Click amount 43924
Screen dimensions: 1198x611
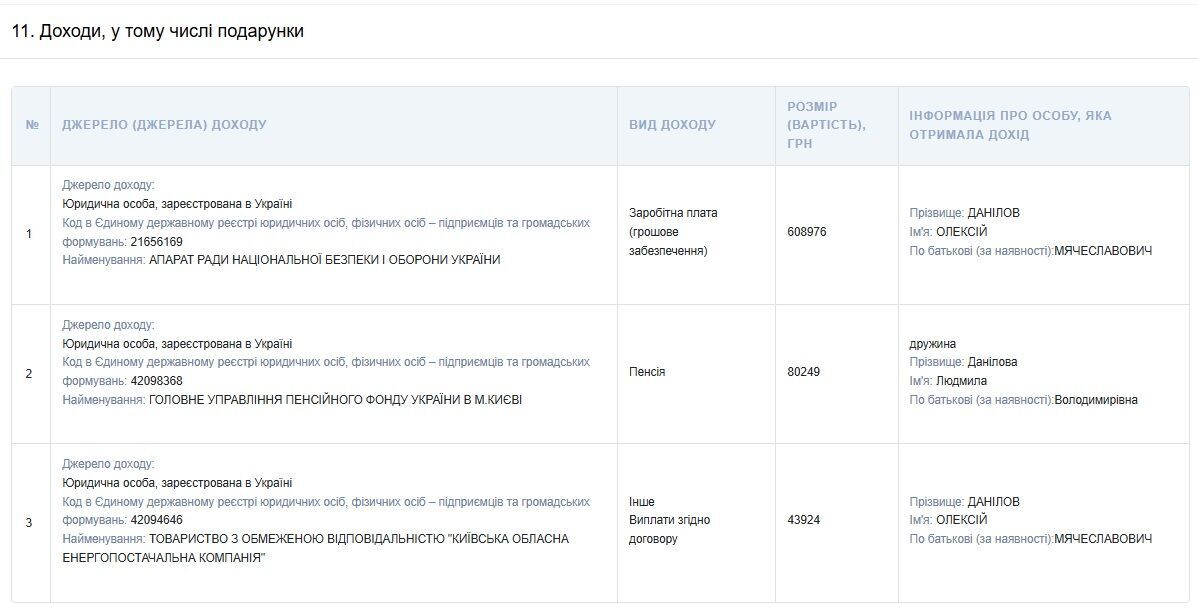[804, 520]
